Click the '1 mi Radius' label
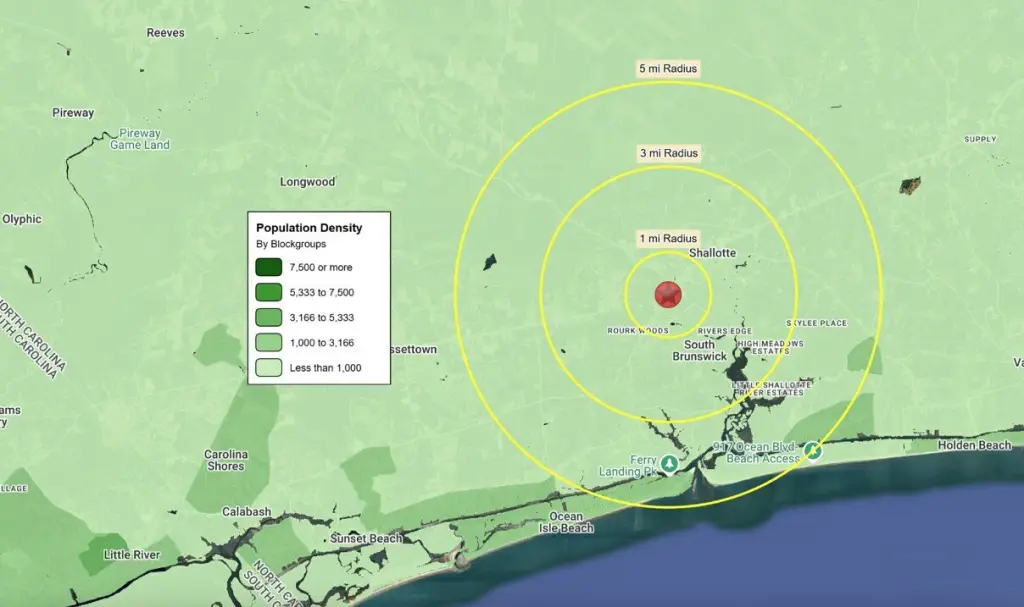The height and width of the screenshot is (607, 1024). pyautogui.click(x=668, y=238)
